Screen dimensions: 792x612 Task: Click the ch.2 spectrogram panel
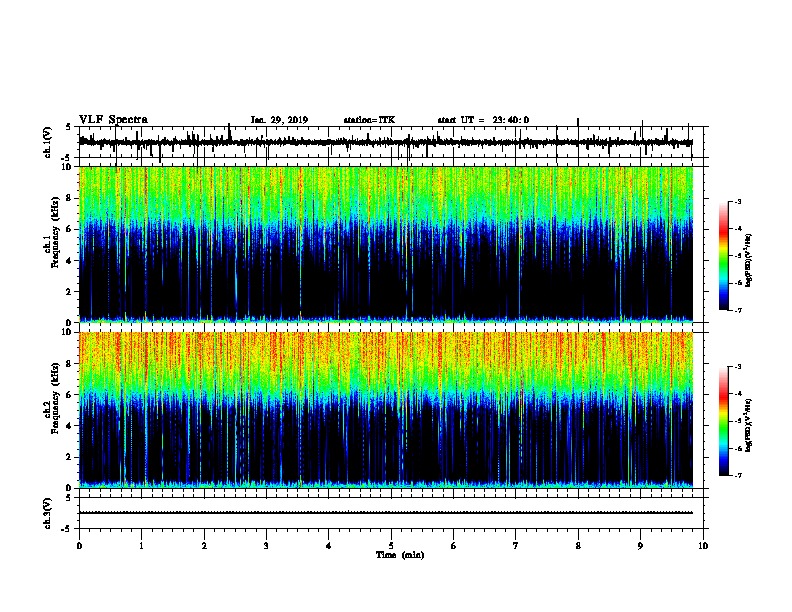click(x=386, y=410)
